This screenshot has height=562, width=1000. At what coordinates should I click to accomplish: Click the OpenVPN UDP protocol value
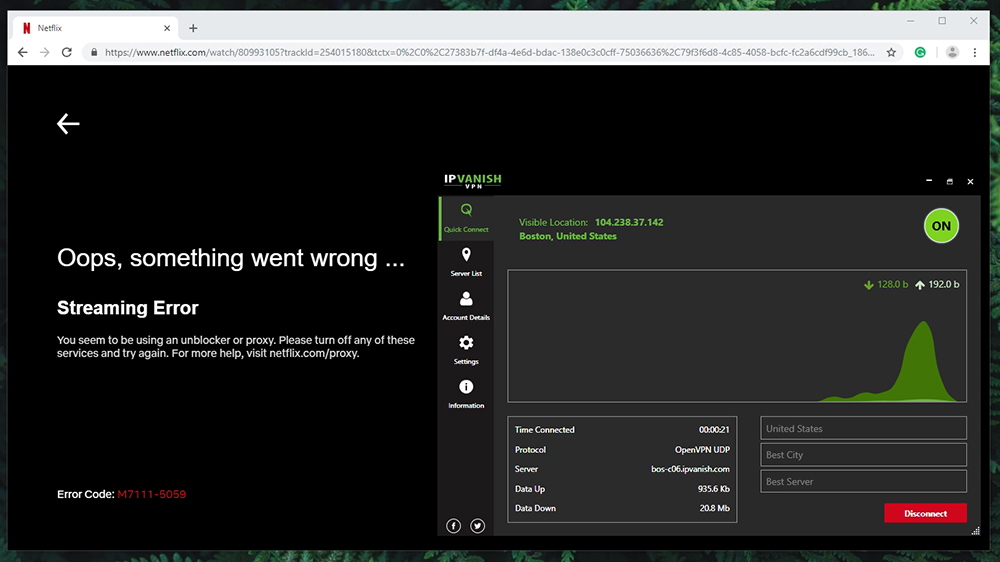tap(702, 450)
